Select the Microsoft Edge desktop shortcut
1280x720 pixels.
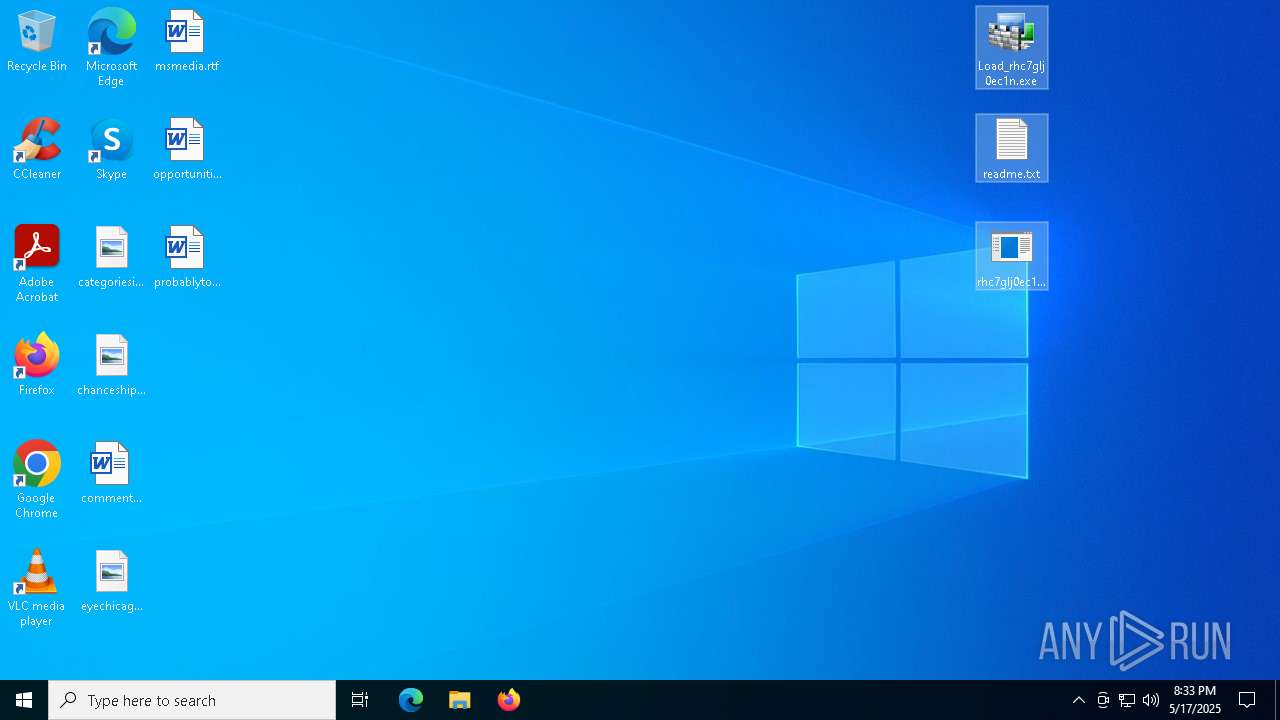pyautogui.click(x=111, y=48)
